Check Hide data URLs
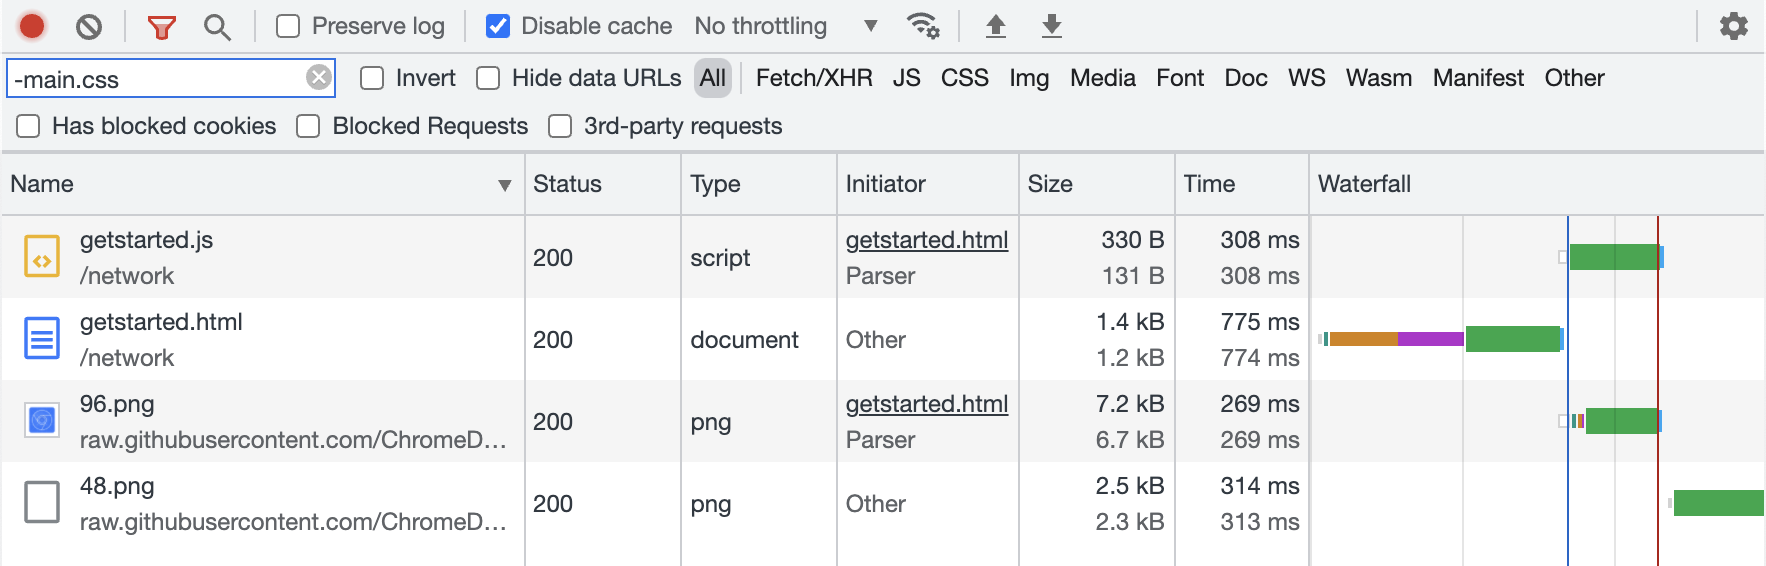1766x566 pixels. coord(488,78)
